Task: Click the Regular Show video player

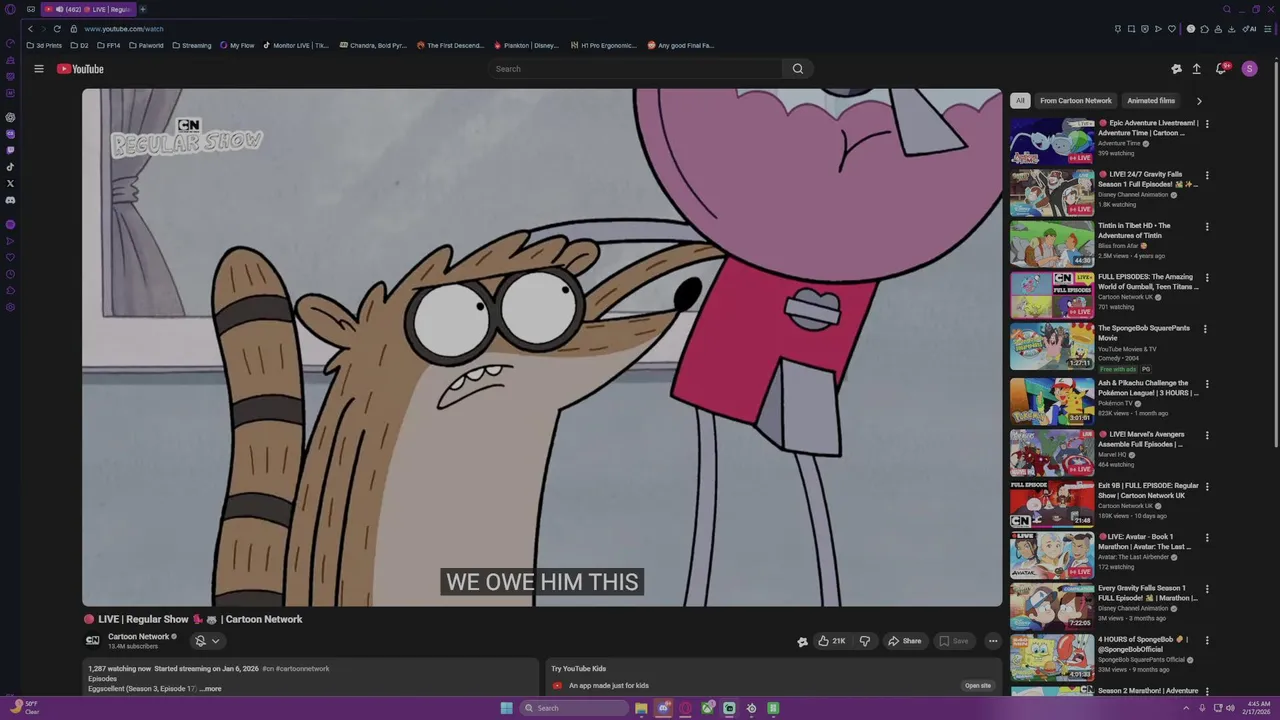Action: point(542,347)
